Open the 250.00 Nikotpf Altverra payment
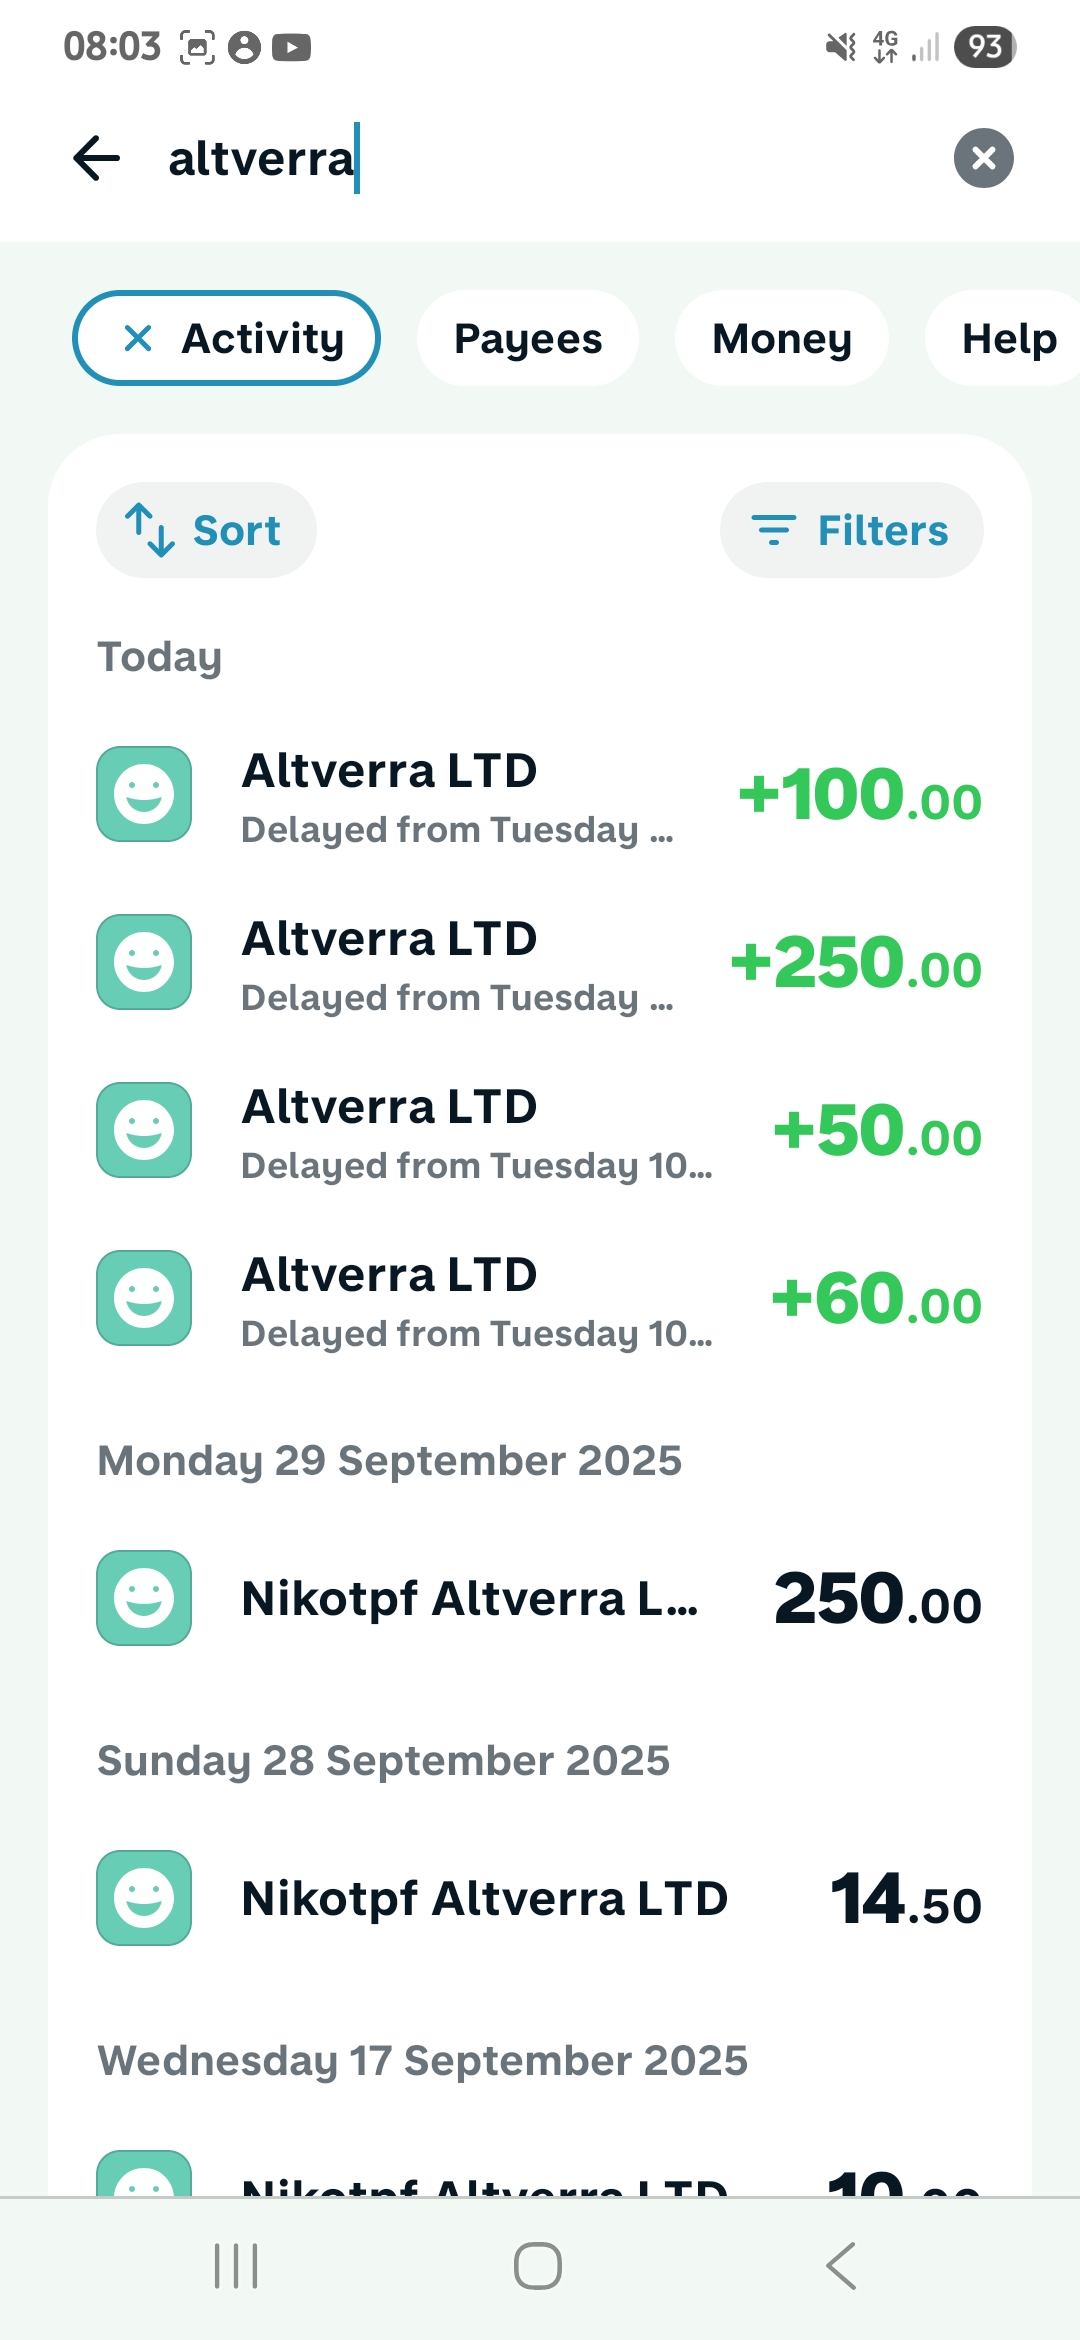 (x=540, y=1598)
